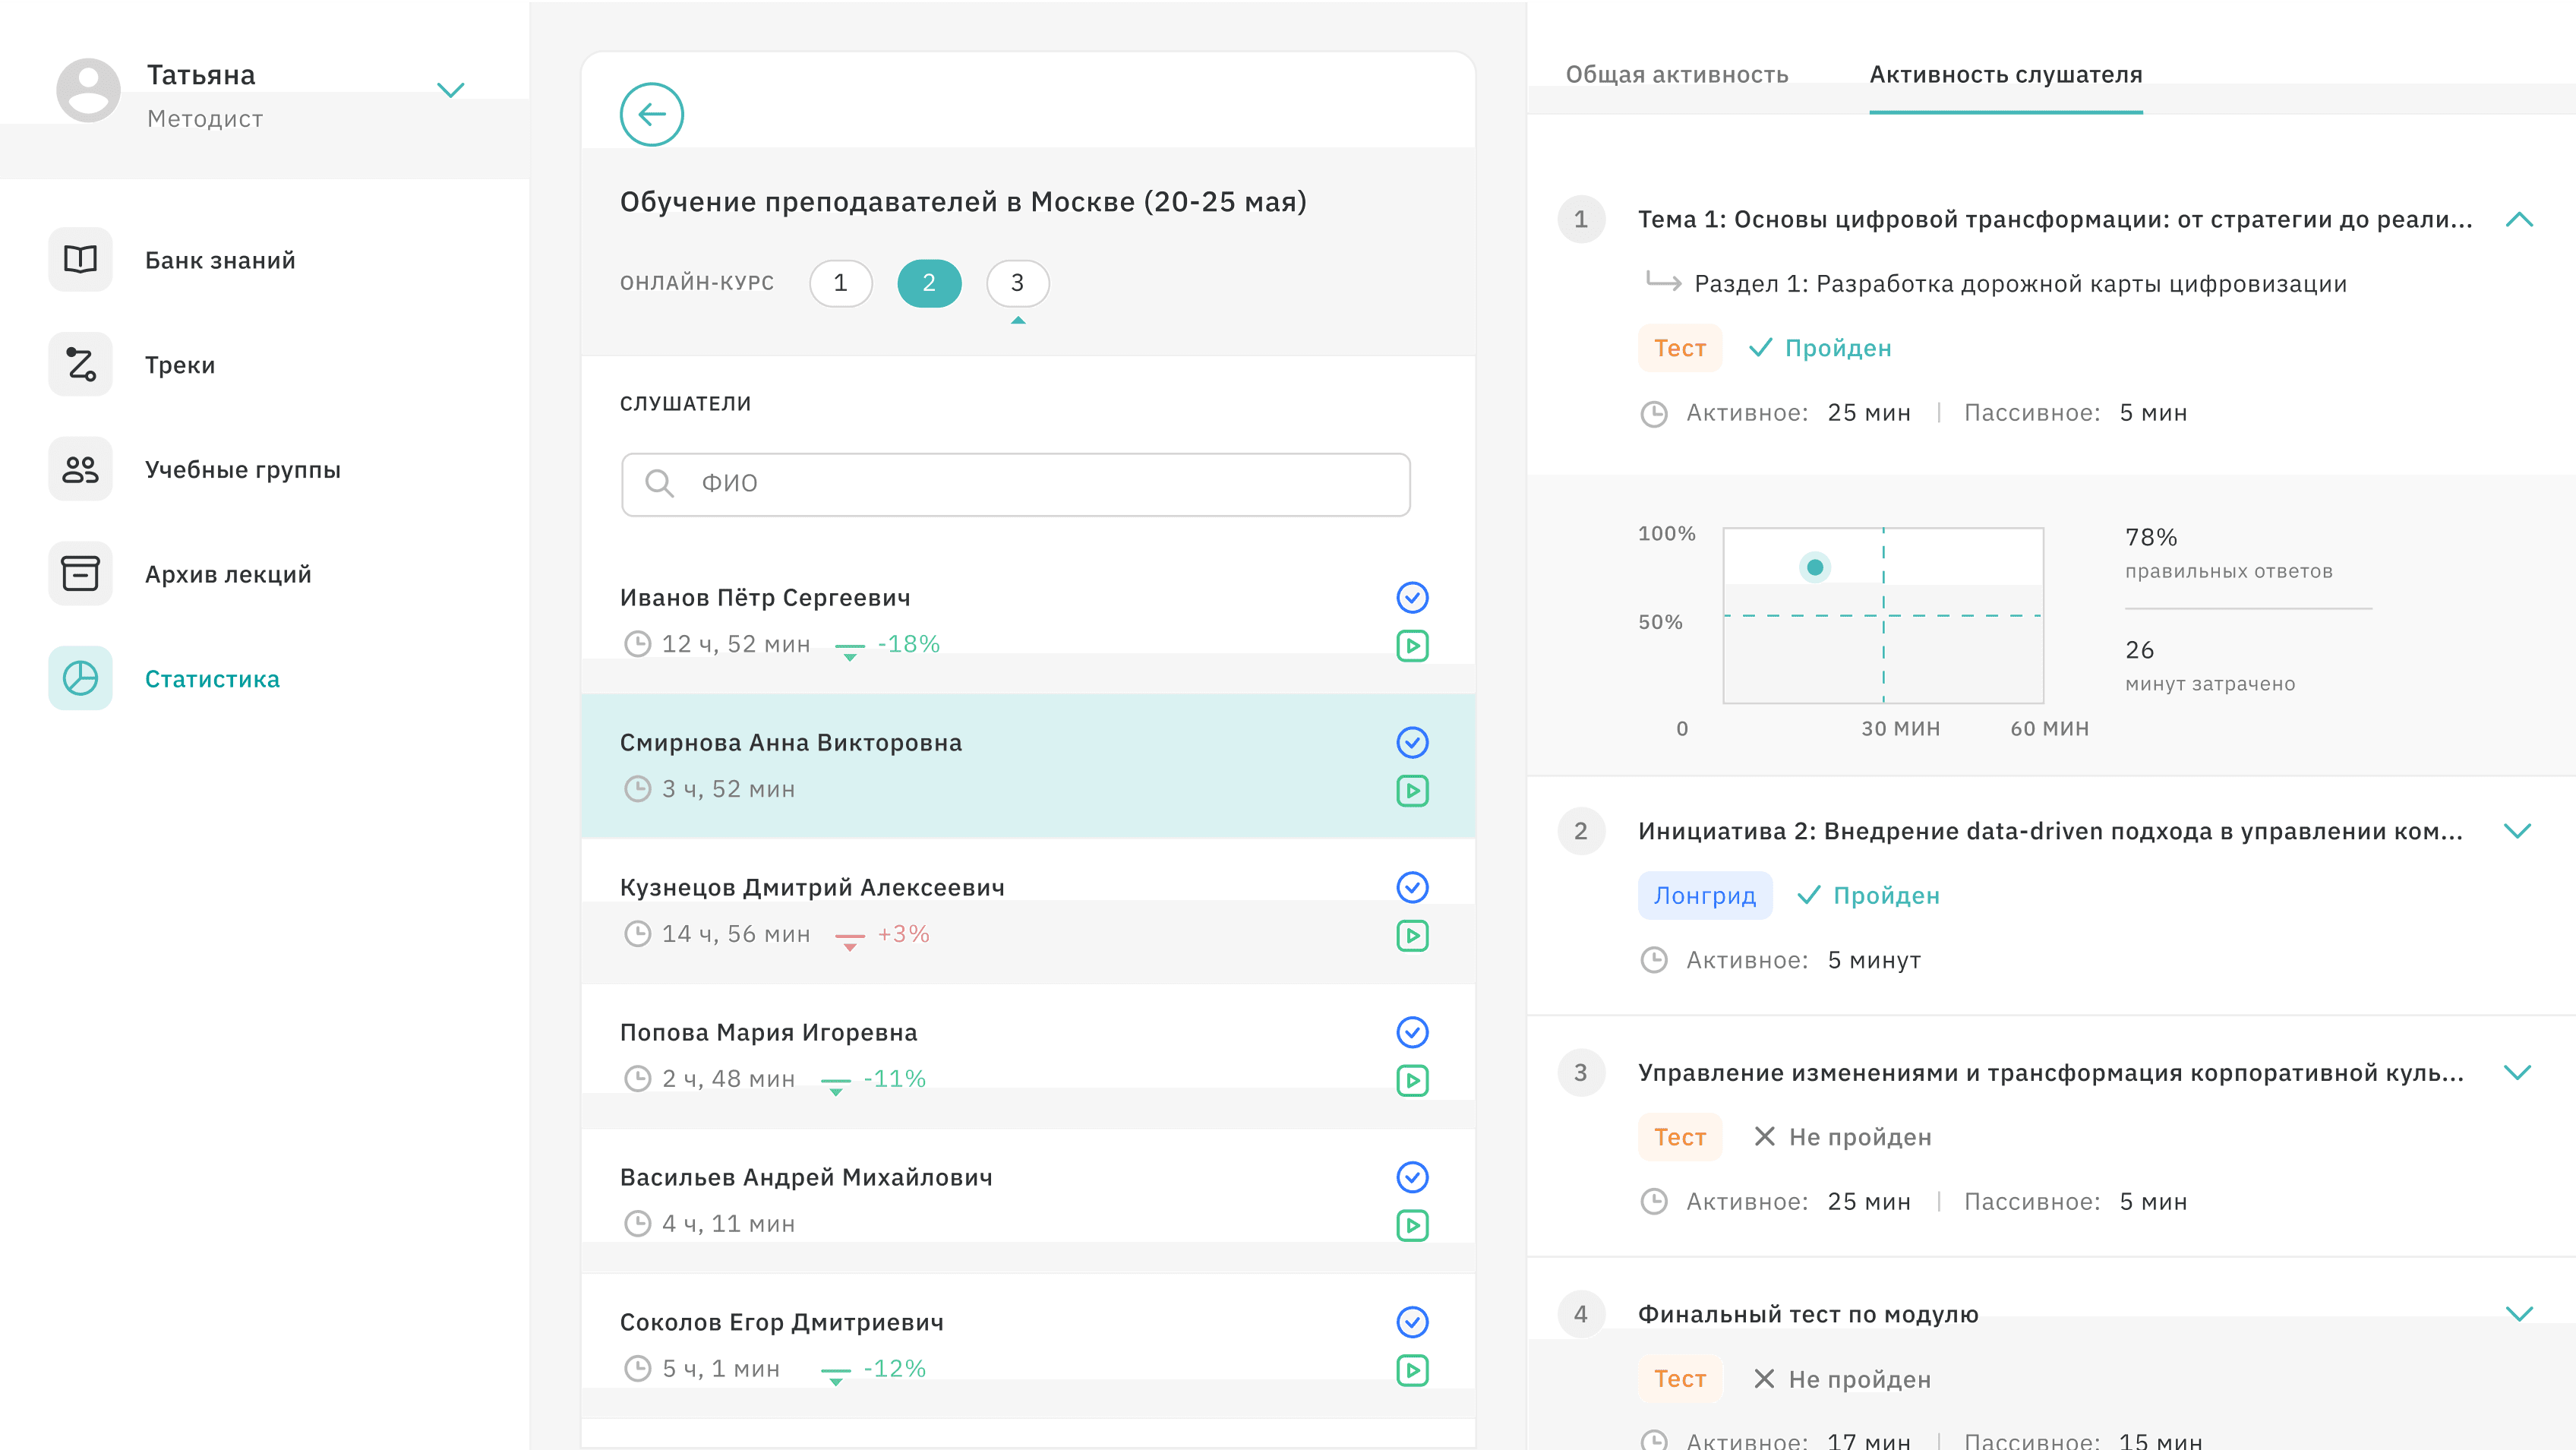This screenshot has width=2576, height=1450.
Task: Open Статистика pie chart icon
Action: pos(80,678)
